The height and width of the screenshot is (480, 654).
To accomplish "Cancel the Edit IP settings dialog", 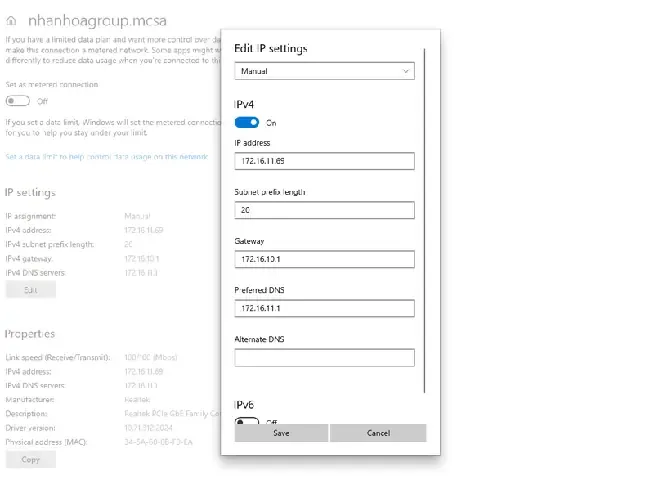I will coord(378,433).
